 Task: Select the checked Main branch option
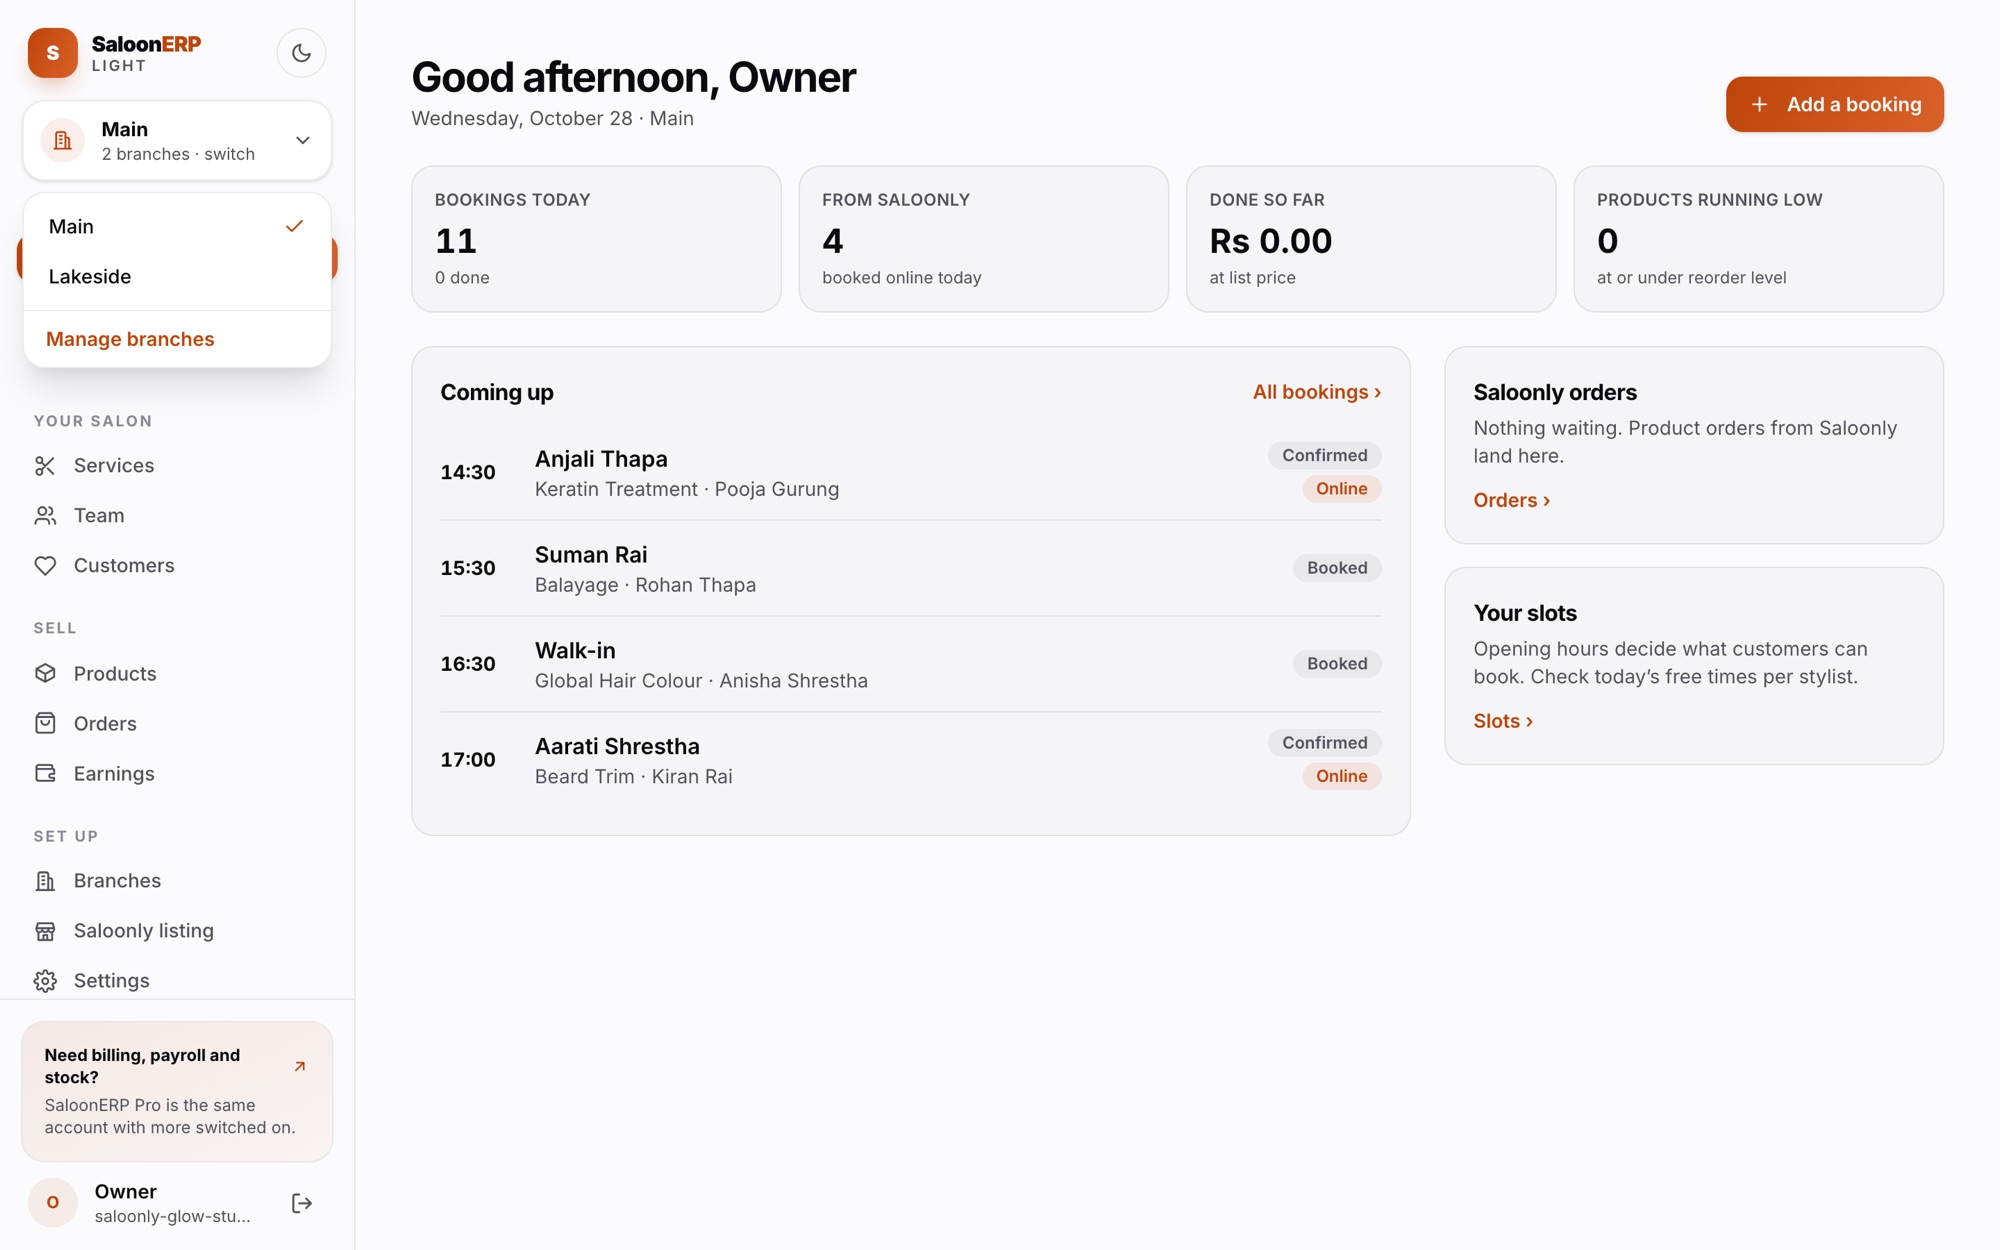point(177,227)
